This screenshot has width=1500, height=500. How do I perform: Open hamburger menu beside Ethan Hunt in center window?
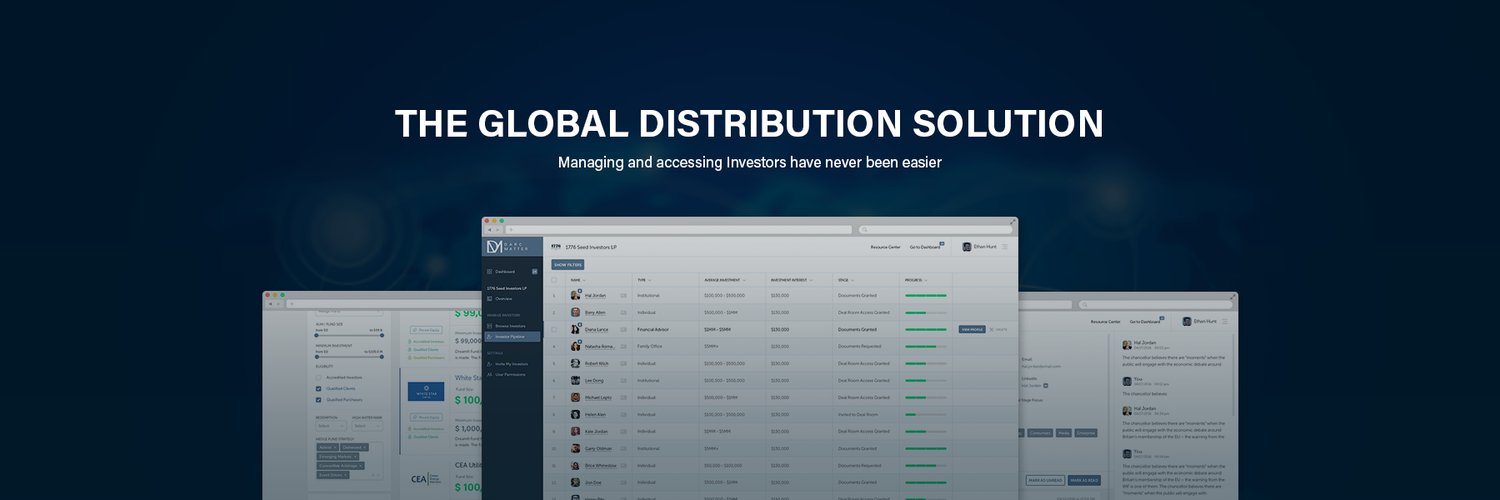click(1005, 247)
